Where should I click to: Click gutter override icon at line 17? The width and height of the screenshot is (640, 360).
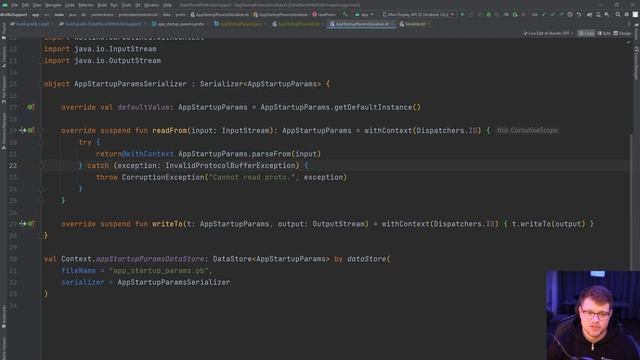point(31,107)
